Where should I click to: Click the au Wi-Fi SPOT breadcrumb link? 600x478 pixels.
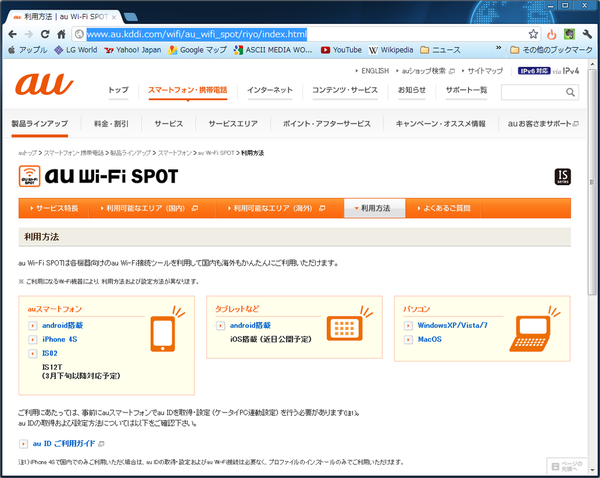[216, 153]
